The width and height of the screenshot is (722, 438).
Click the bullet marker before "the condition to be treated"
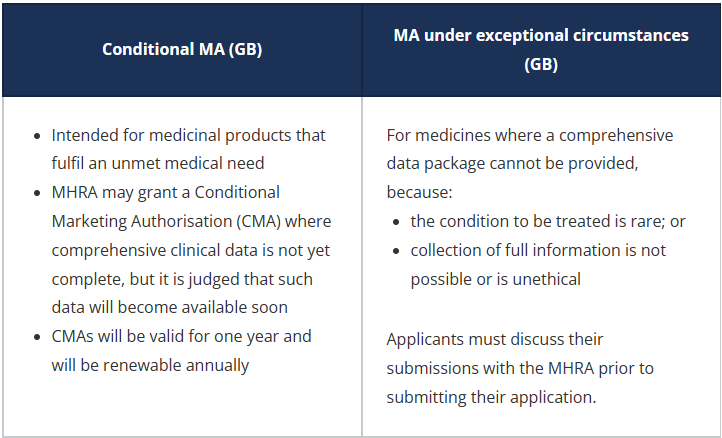click(x=396, y=221)
